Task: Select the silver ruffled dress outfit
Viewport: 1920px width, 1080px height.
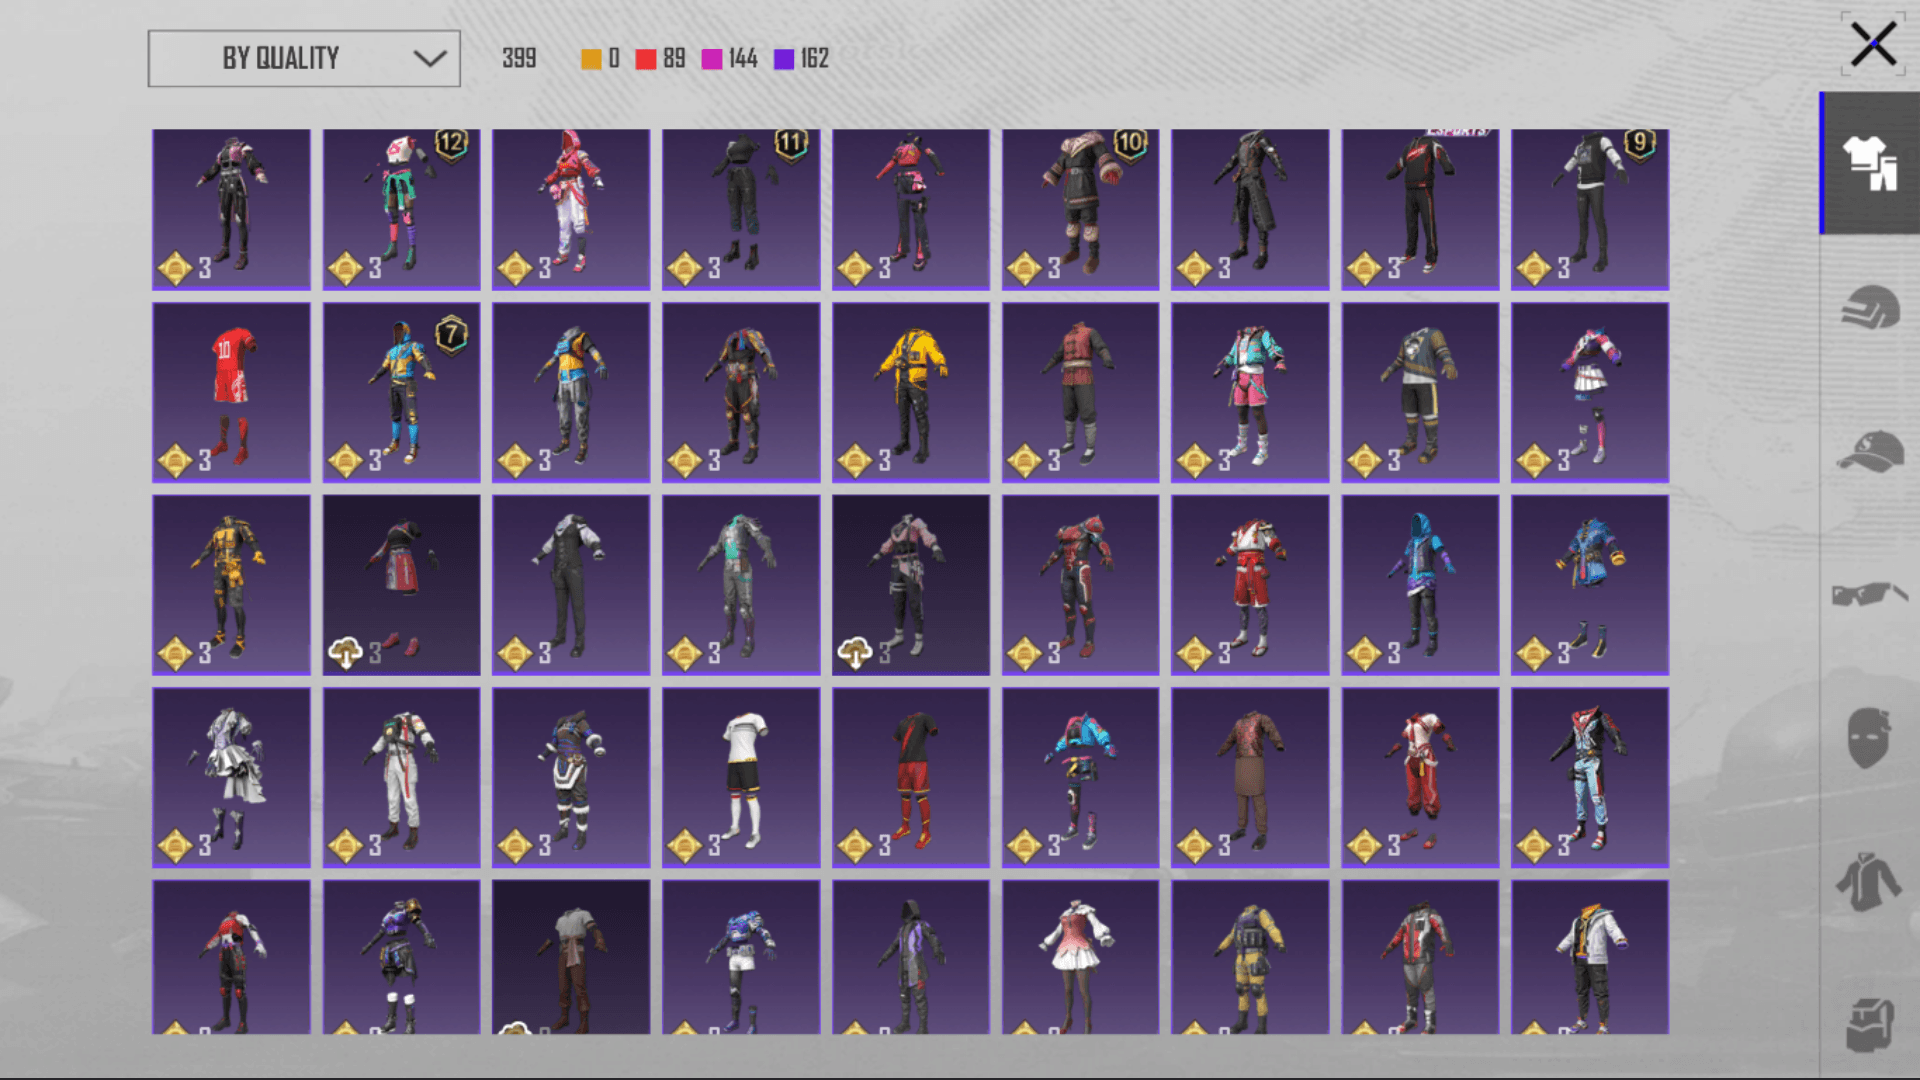Action: (231, 776)
